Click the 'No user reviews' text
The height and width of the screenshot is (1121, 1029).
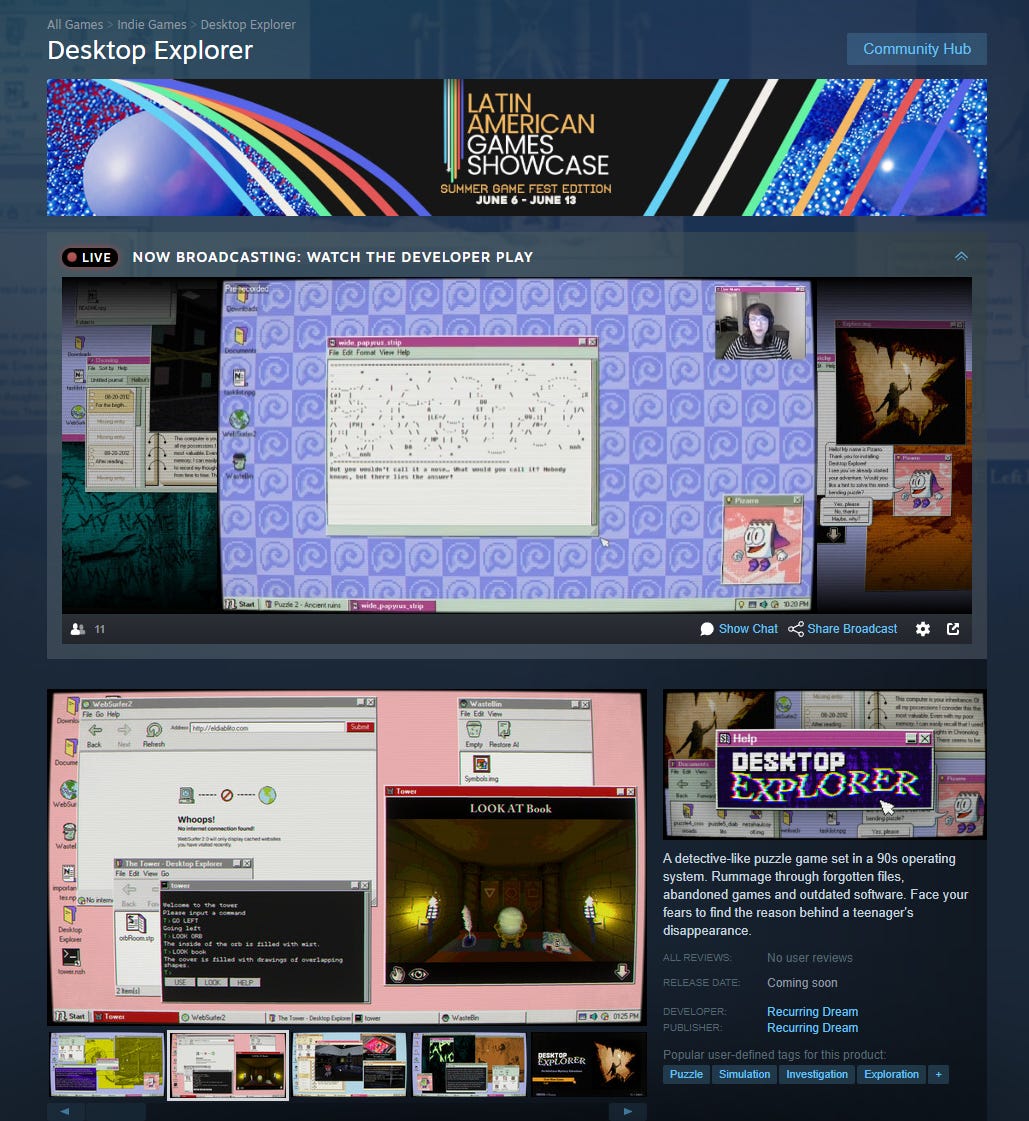coord(809,958)
